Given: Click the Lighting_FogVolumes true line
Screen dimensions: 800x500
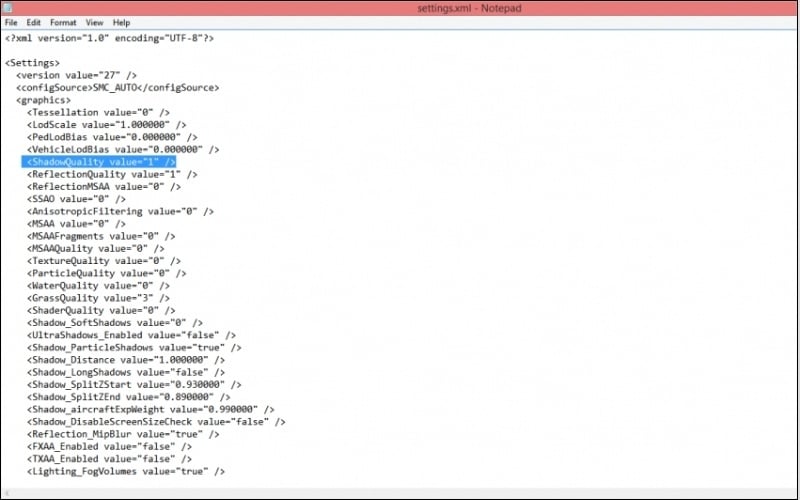Looking at the screenshot, I should 126,471.
